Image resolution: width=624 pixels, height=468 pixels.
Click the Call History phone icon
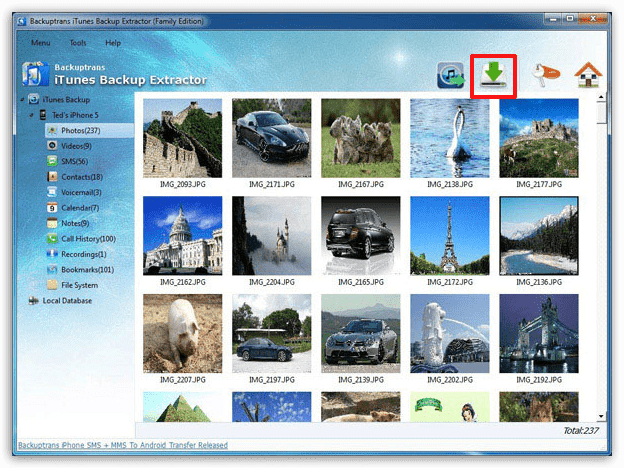pos(52,239)
